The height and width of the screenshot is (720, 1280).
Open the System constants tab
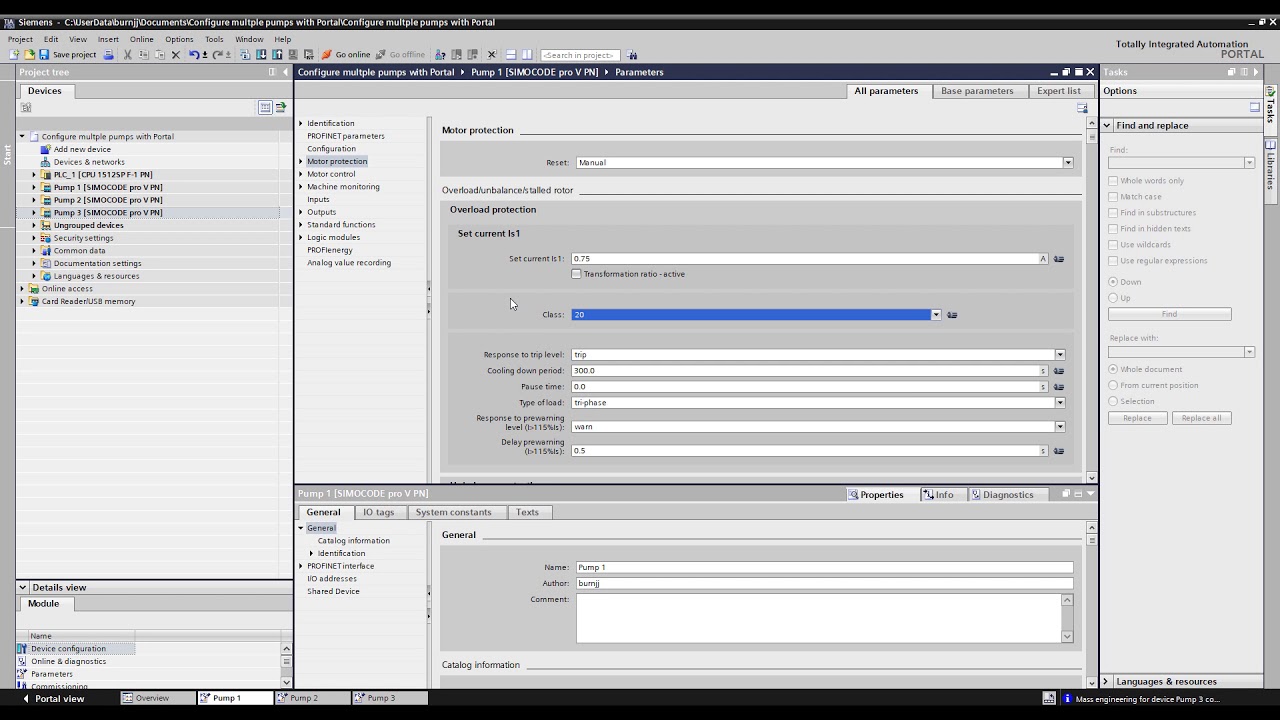pos(453,512)
